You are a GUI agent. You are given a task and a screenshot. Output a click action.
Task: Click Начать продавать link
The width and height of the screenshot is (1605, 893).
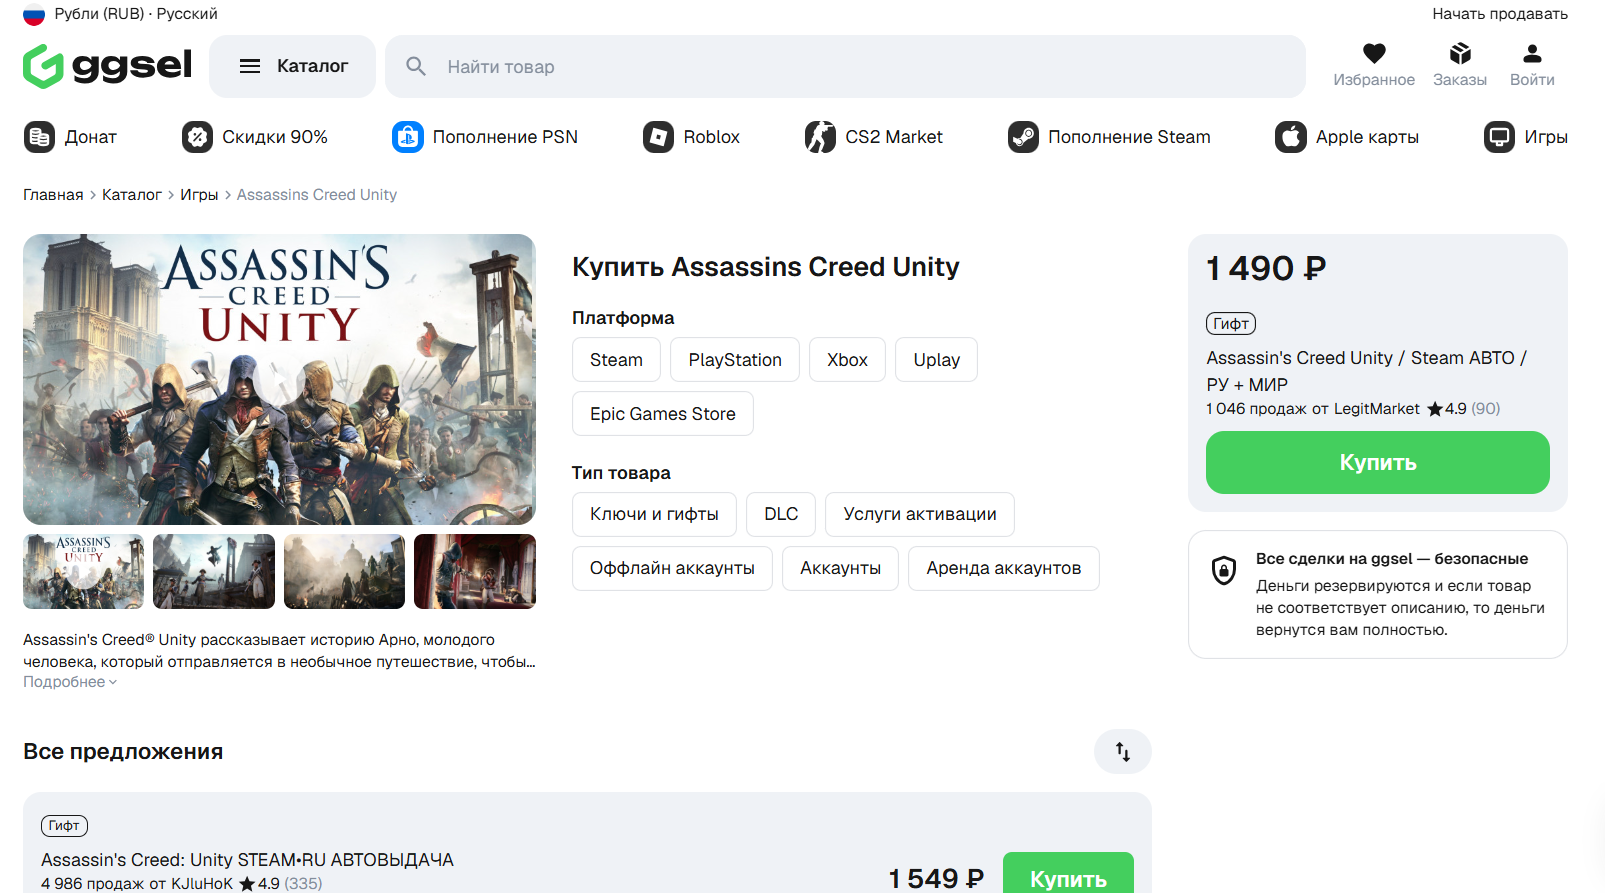1500,14
